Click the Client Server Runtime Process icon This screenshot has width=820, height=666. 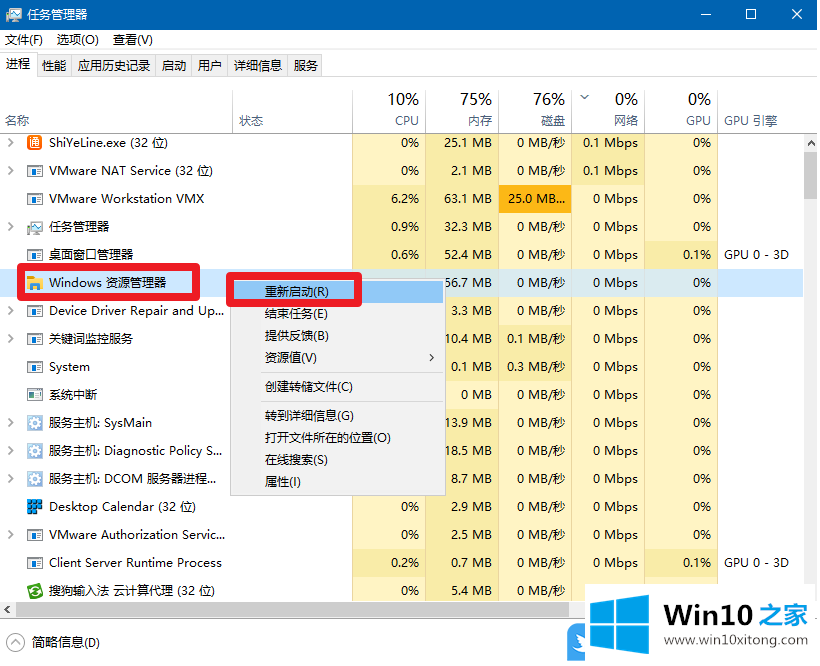pyautogui.click(x=35, y=563)
